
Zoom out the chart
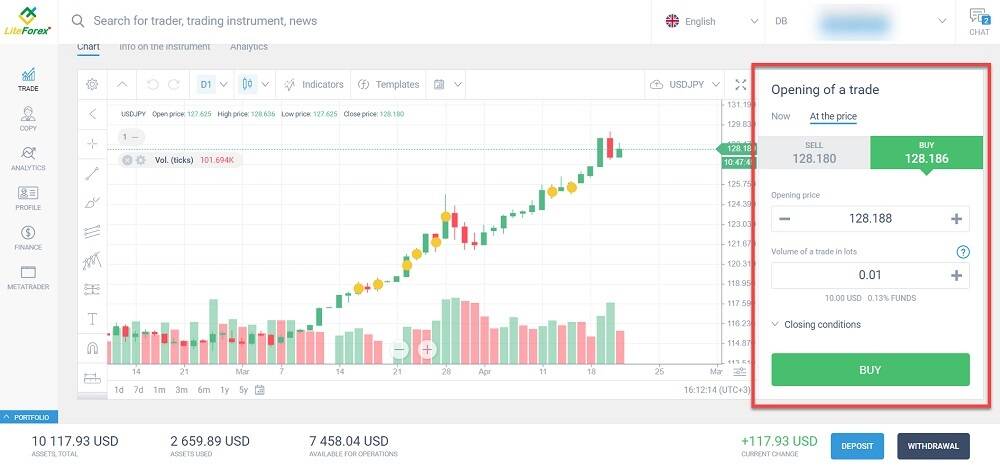[x=399, y=349]
